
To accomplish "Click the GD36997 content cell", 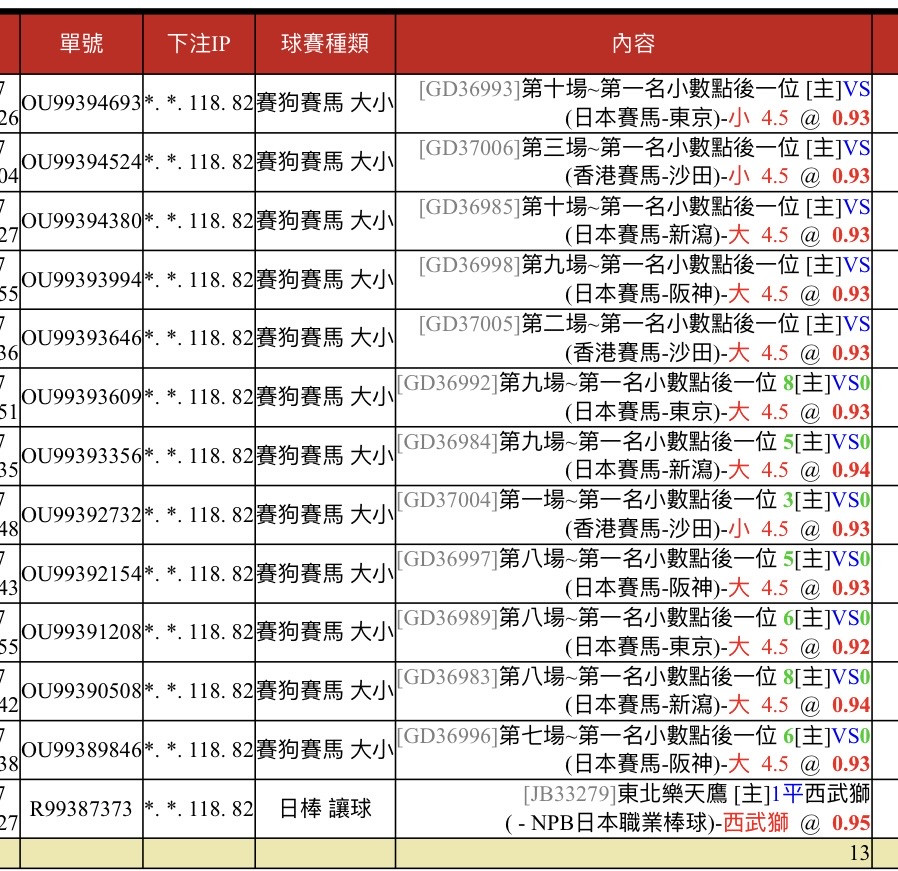I will (633, 574).
